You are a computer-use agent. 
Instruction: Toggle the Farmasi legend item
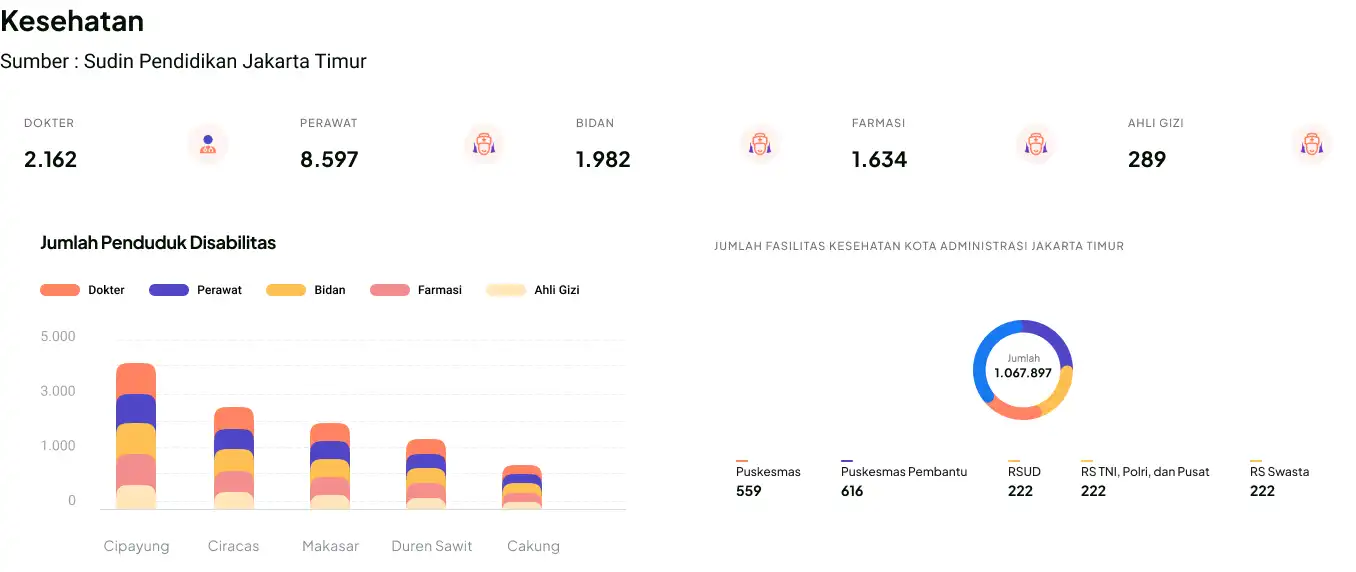tap(416, 290)
